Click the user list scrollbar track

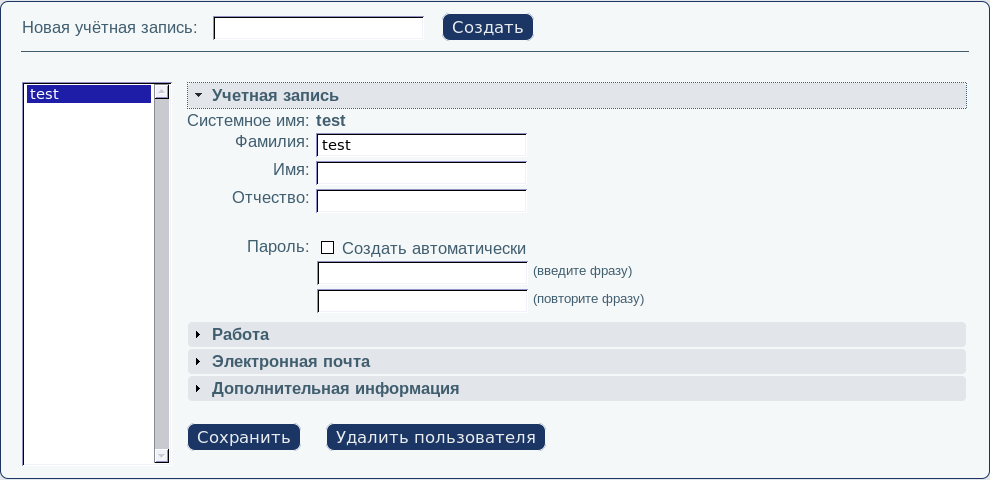point(162,270)
